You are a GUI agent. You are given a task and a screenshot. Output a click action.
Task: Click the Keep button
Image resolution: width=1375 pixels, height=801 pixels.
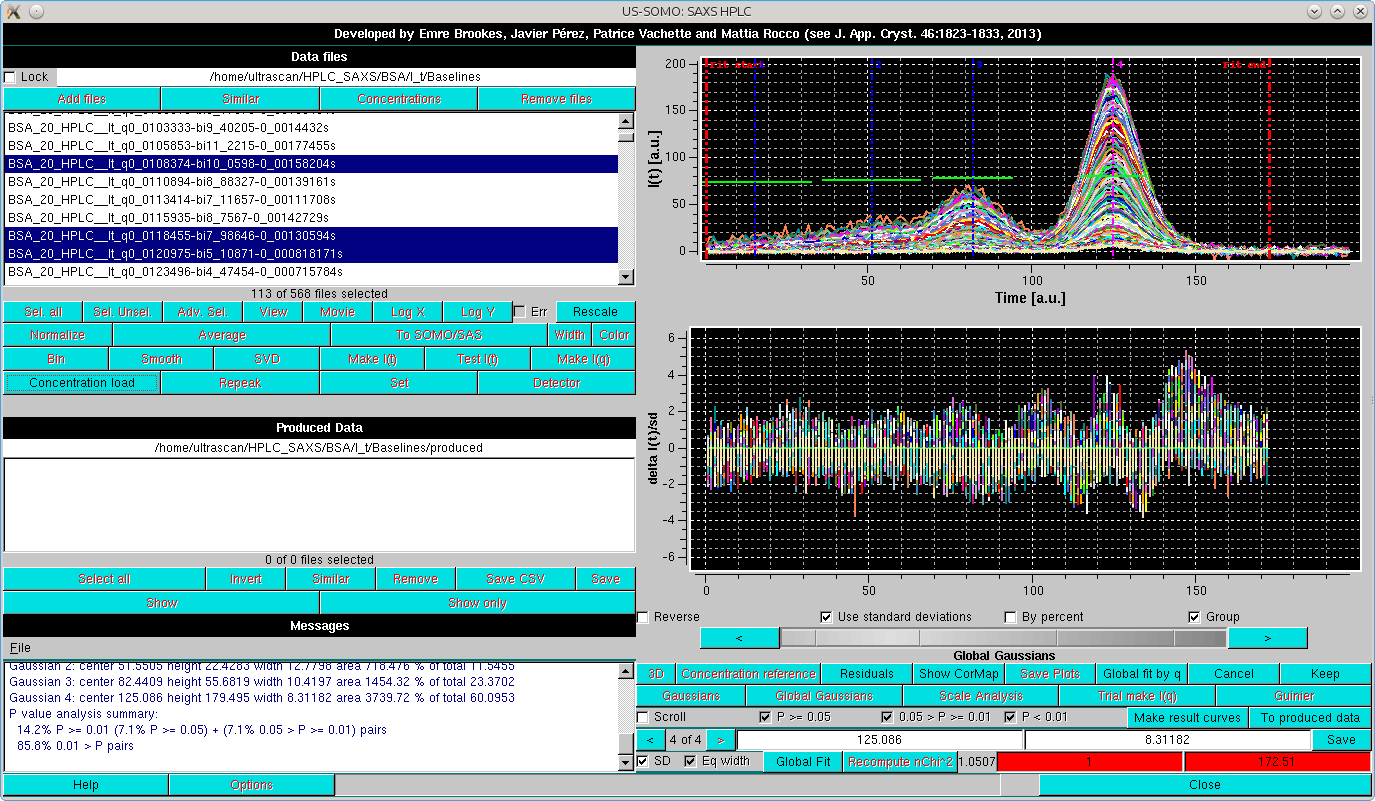[x=1325, y=674]
